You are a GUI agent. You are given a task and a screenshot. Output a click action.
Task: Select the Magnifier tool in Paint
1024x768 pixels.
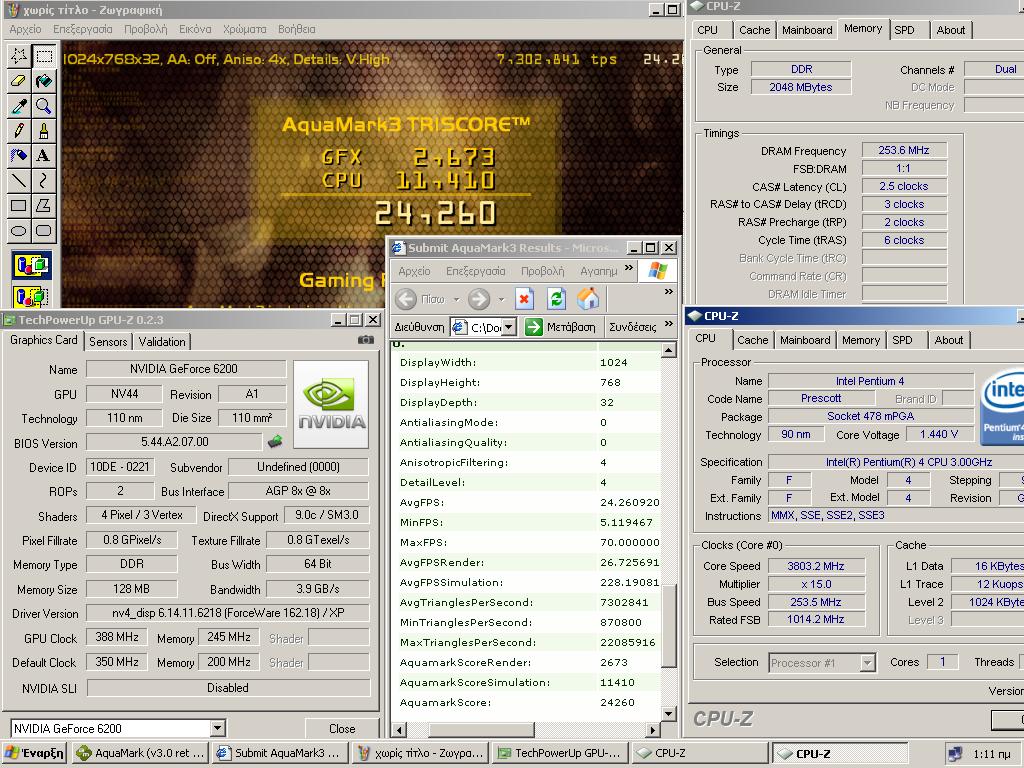pos(44,106)
